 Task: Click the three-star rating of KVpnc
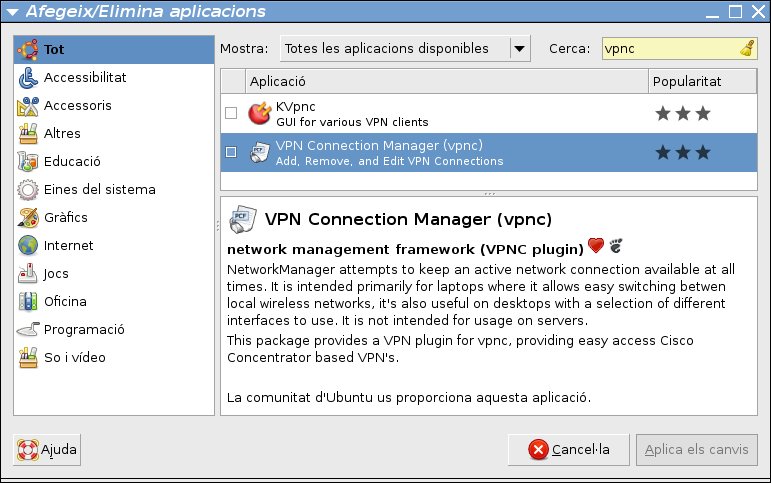tap(683, 114)
